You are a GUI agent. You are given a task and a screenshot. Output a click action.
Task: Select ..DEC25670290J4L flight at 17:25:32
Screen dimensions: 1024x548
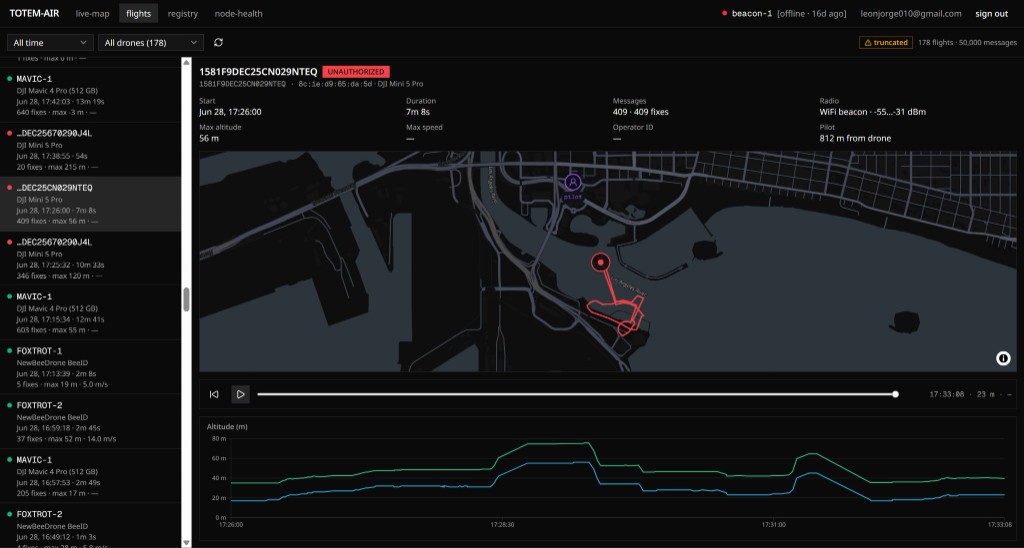(x=90, y=259)
